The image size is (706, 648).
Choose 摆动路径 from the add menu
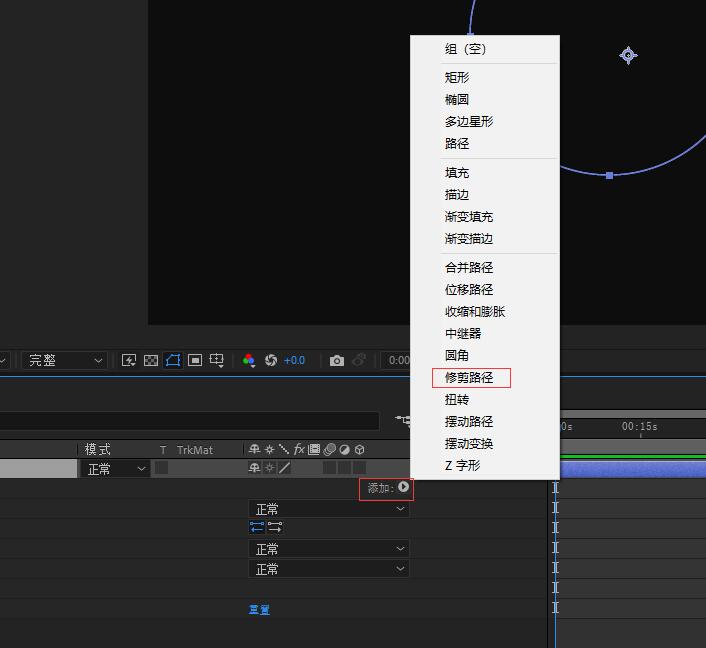[485, 421]
